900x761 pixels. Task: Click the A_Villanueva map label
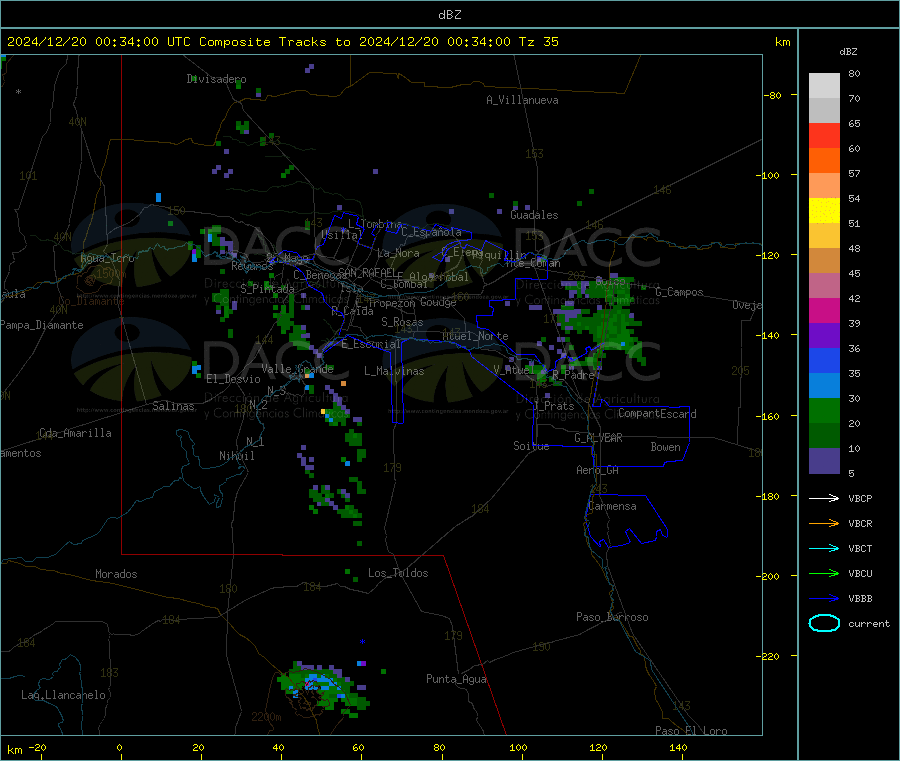pyautogui.click(x=522, y=100)
